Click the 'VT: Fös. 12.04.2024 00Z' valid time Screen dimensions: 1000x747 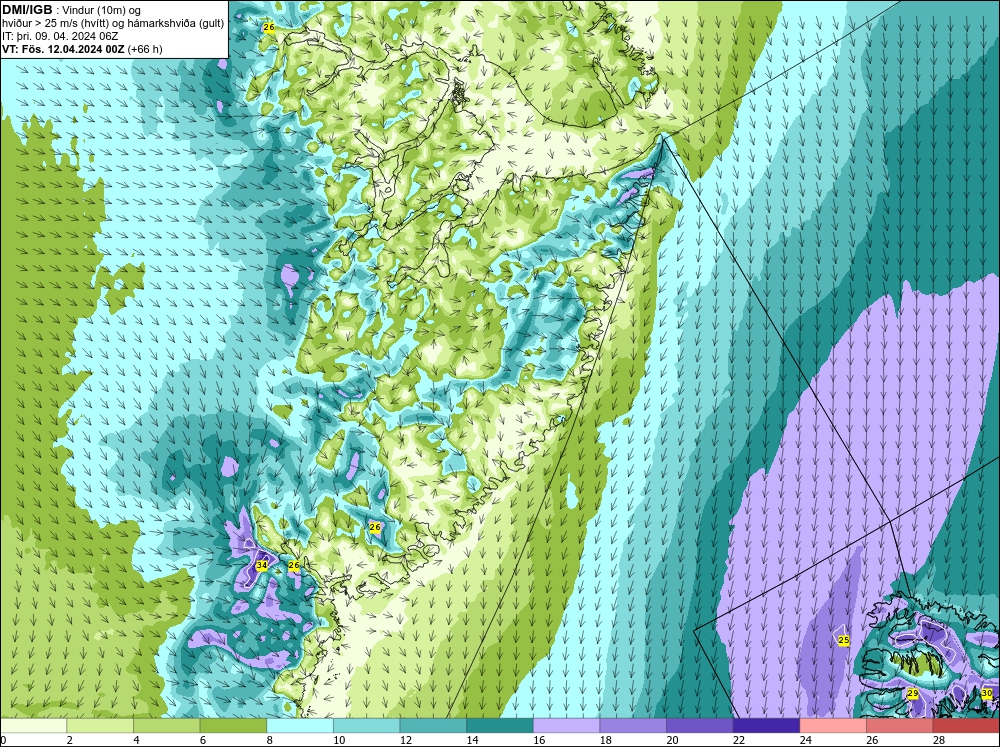click(64, 49)
